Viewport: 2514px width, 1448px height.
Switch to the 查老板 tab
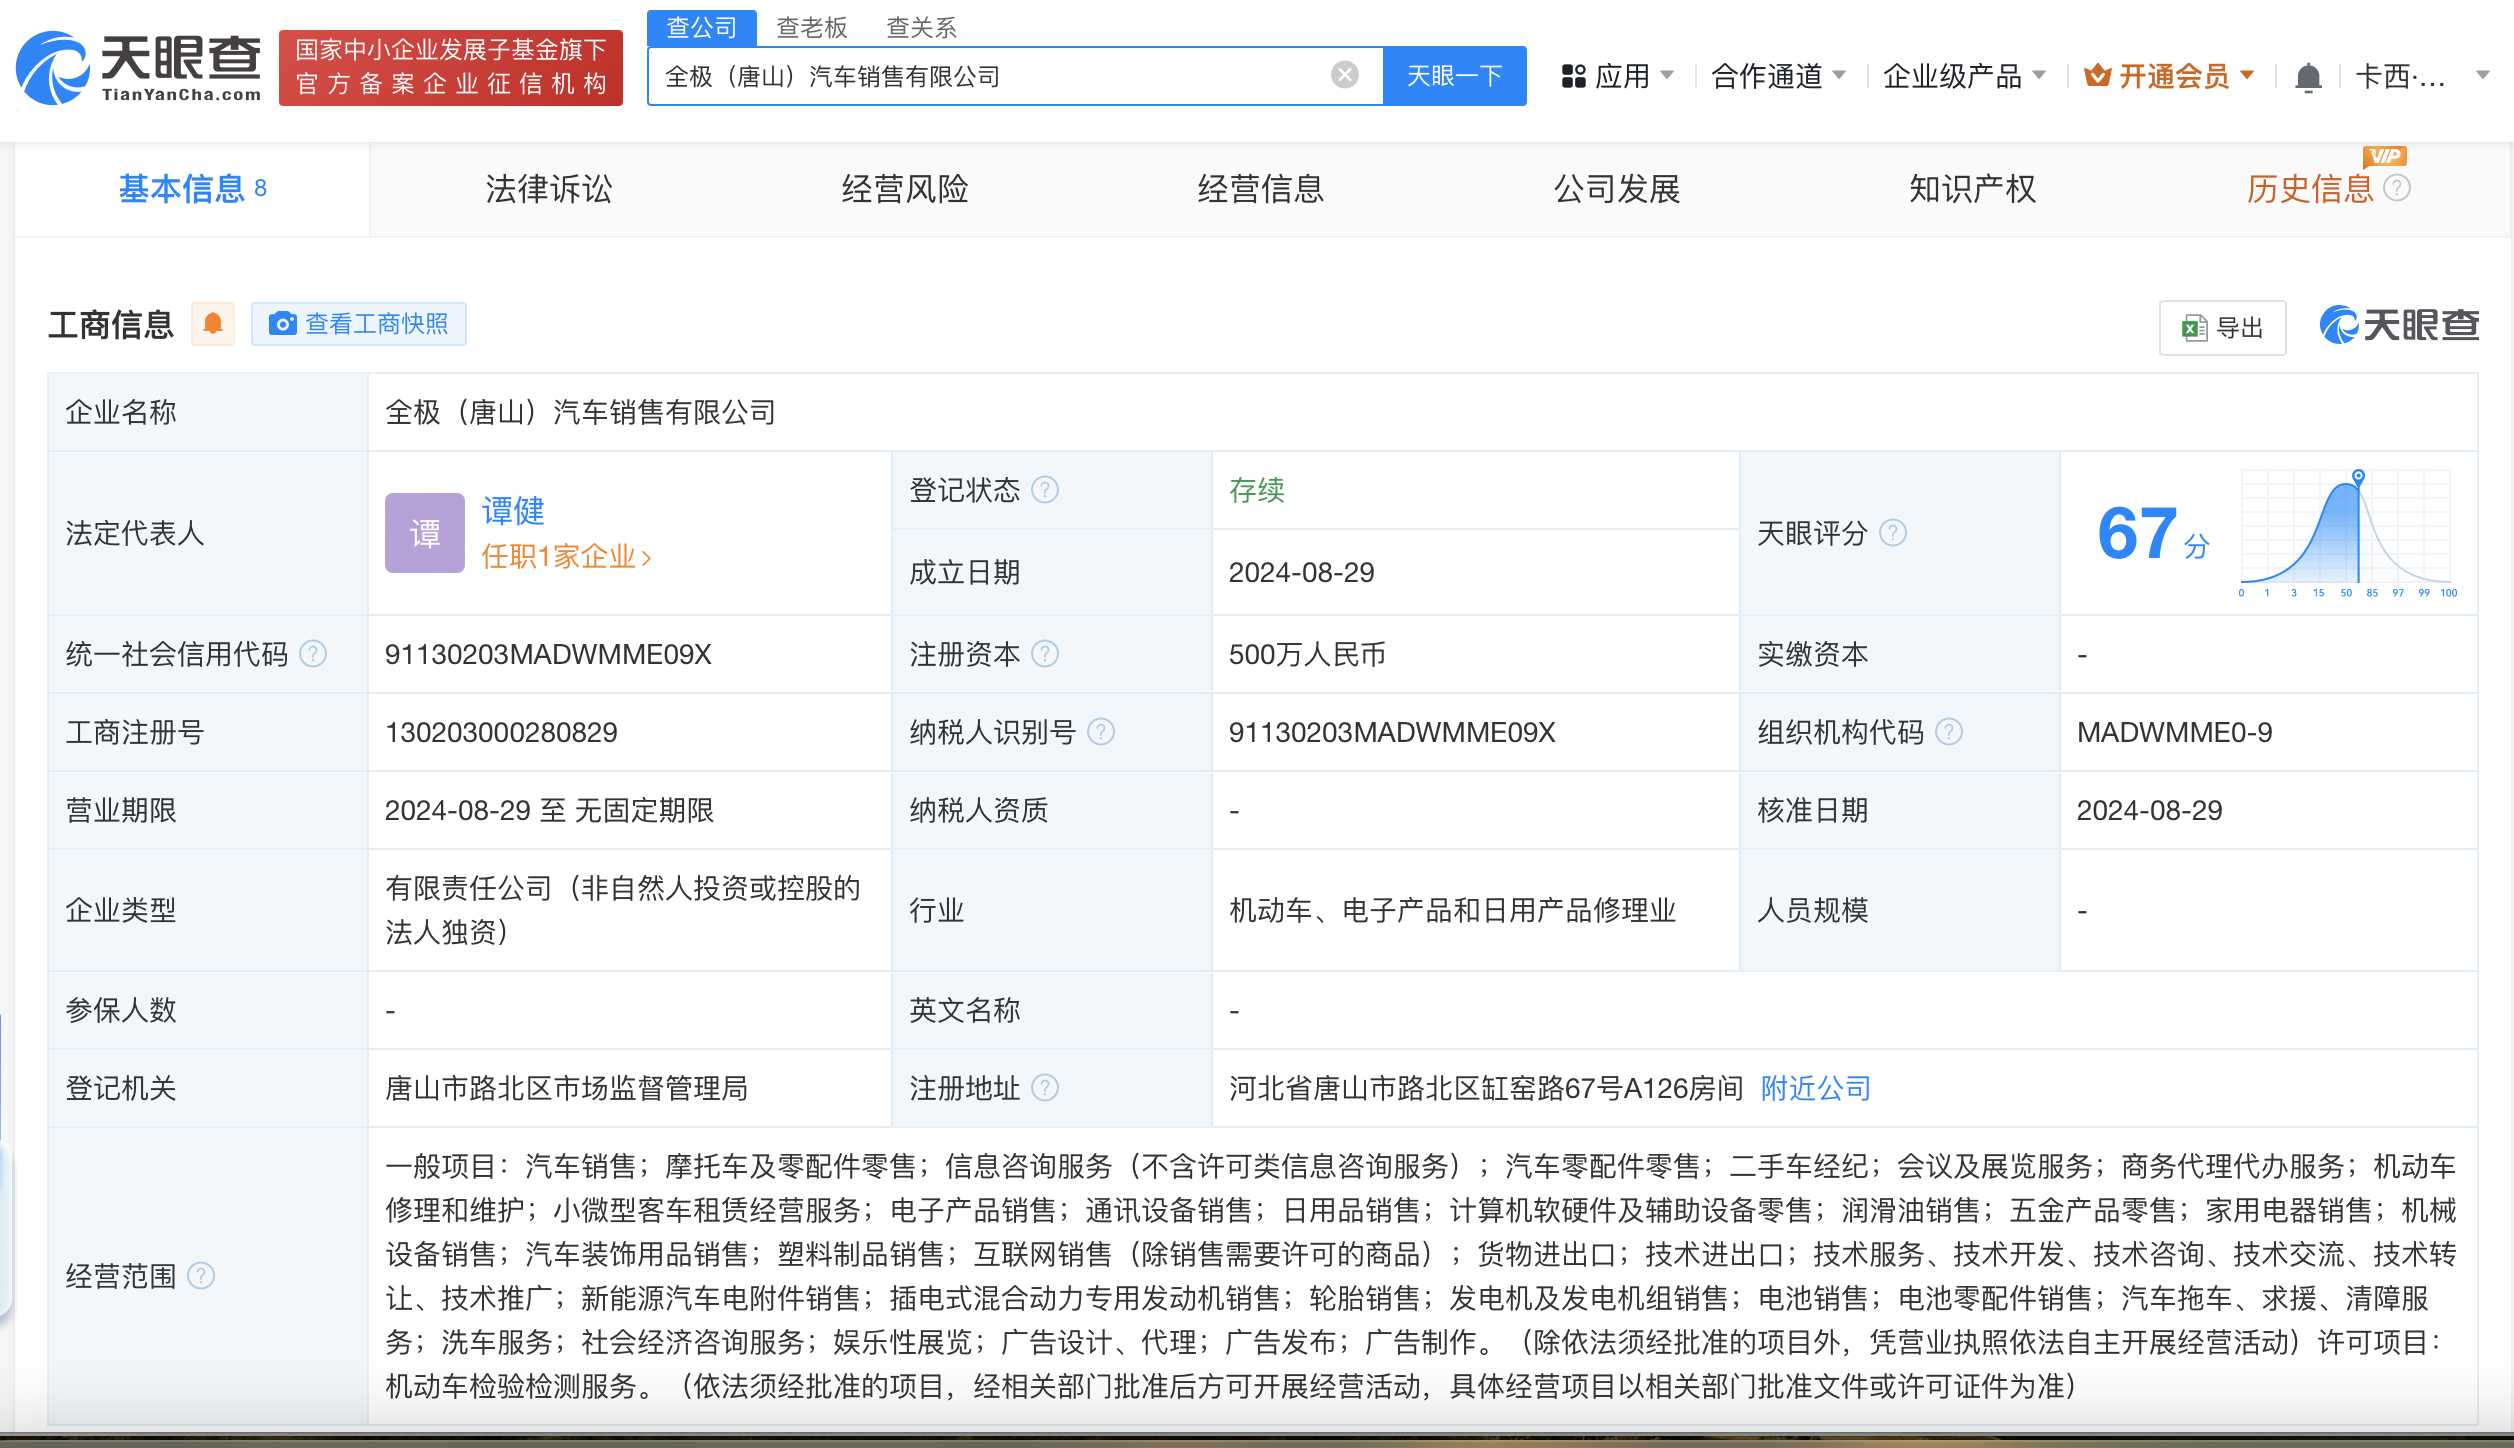pos(810,26)
